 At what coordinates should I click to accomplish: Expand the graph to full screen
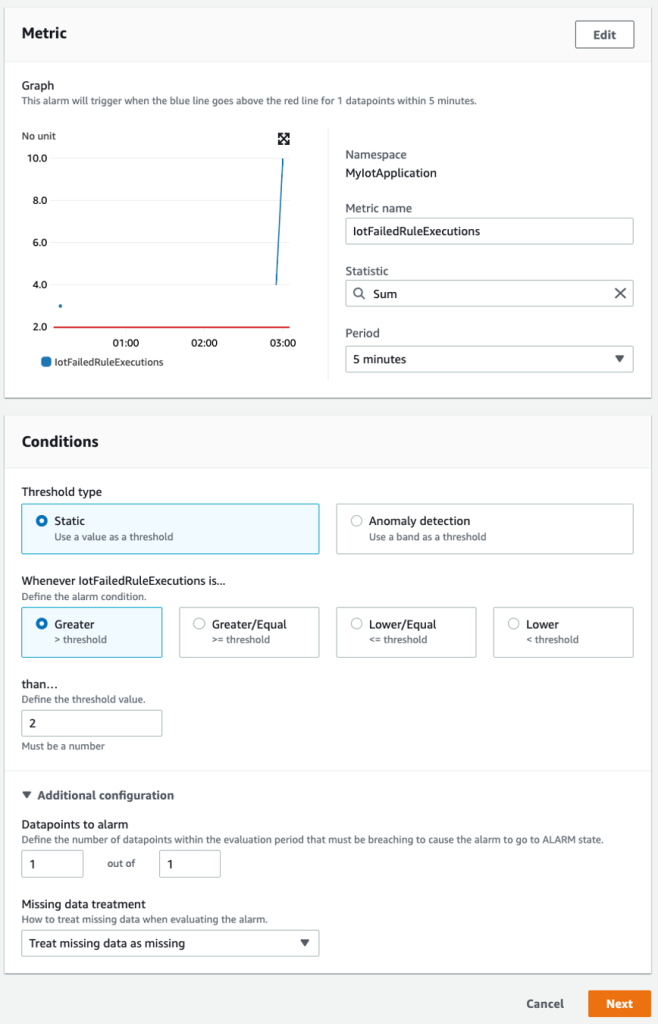[x=284, y=139]
